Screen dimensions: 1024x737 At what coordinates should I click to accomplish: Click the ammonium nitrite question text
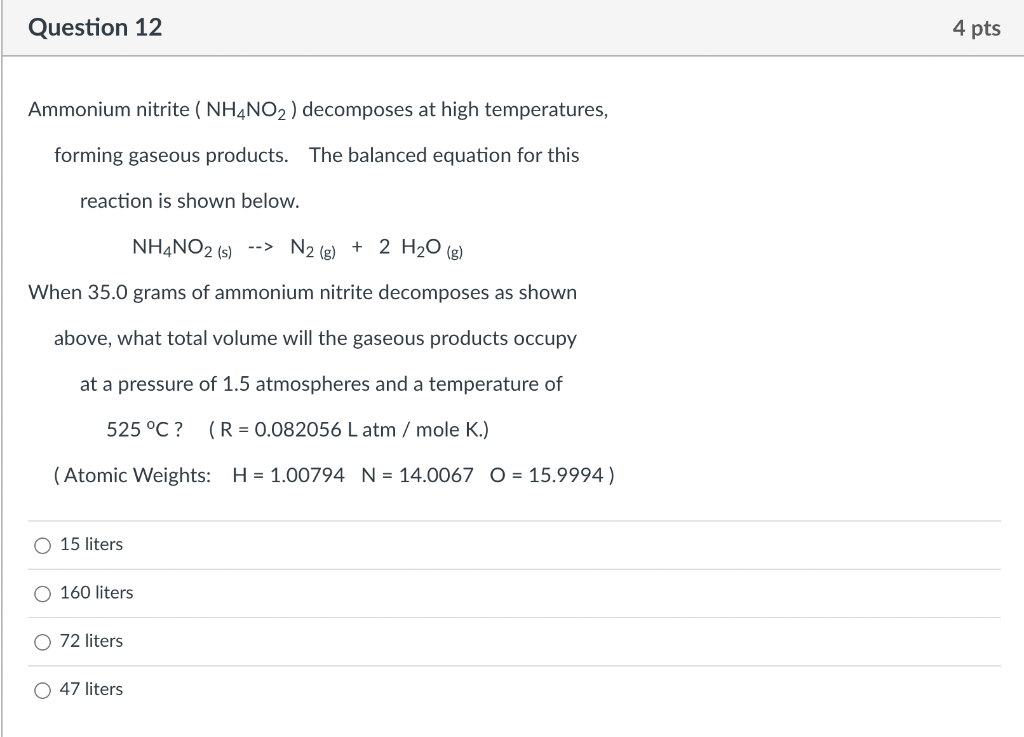(318, 109)
